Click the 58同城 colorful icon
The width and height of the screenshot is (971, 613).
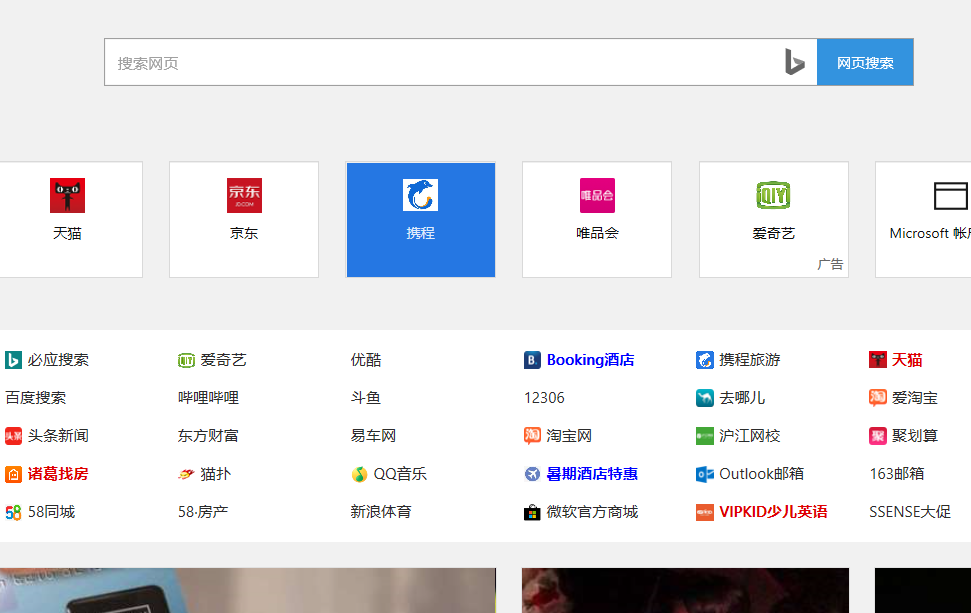[x=13, y=512]
